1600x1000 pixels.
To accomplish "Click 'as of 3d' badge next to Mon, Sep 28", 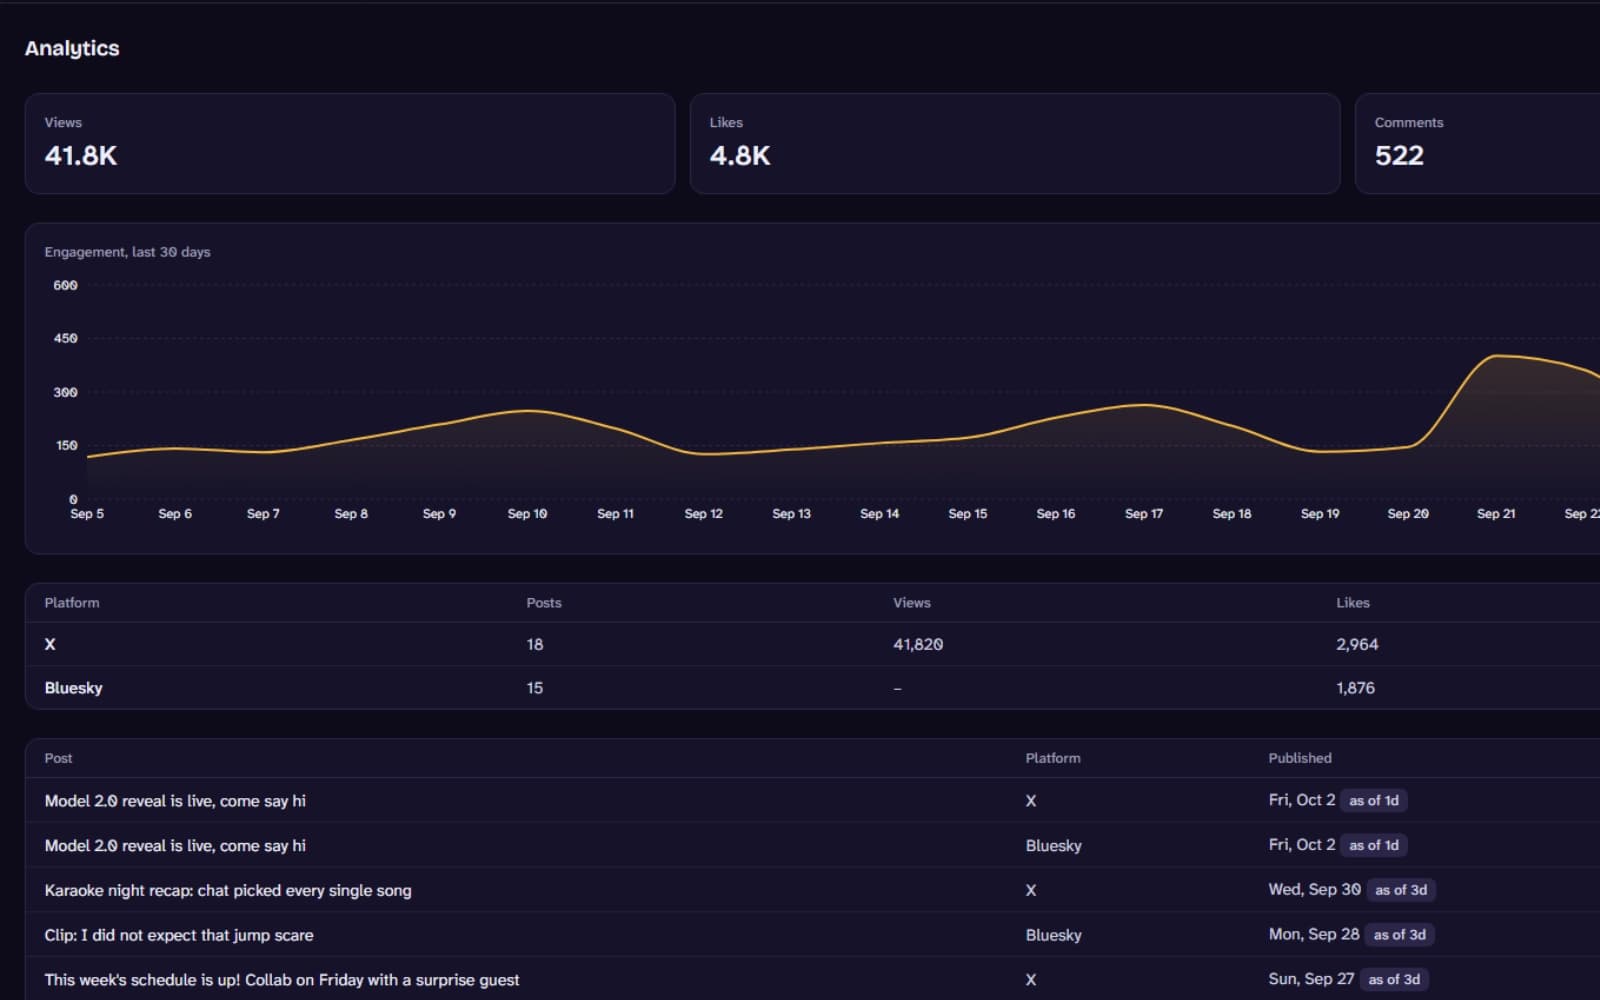I will (1399, 934).
